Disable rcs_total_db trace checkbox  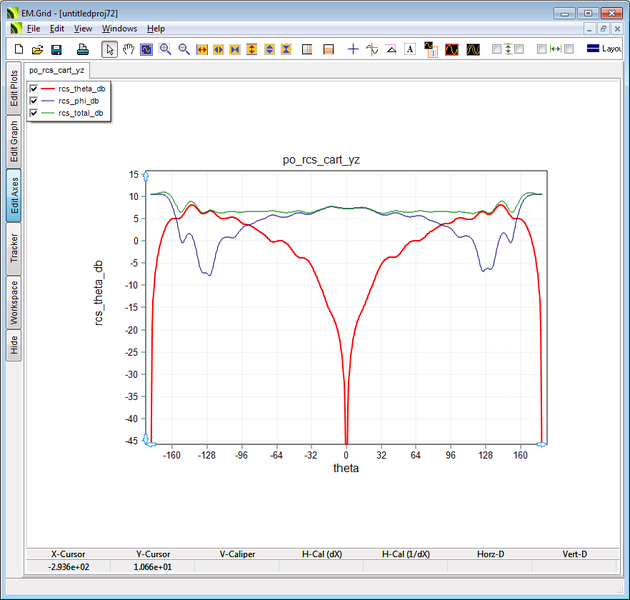point(35,113)
